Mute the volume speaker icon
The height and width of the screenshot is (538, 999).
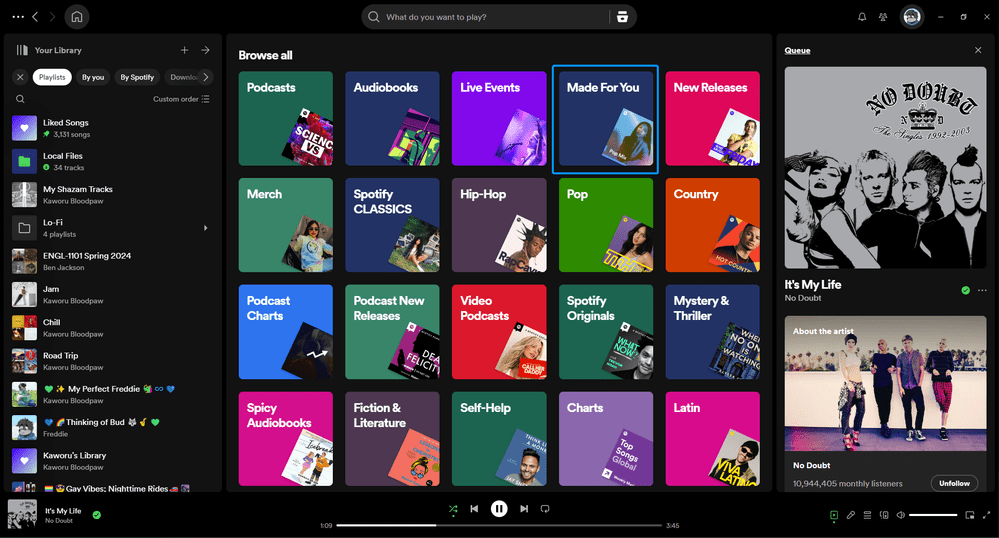tap(900, 515)
